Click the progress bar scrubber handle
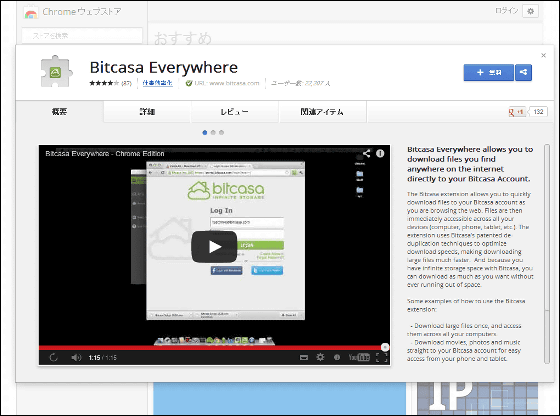The width and height of the screenshot is (560, 416). tap(385, 347)
